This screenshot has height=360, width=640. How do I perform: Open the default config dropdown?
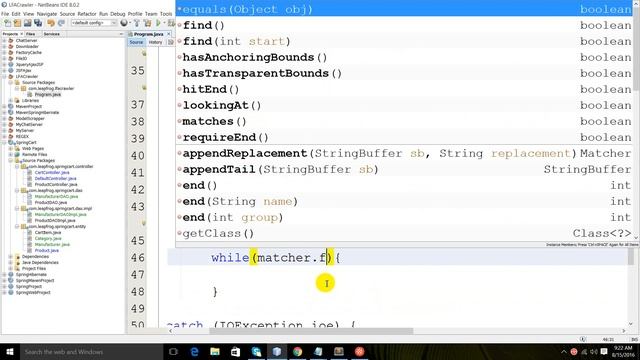[x=94, y=23]
